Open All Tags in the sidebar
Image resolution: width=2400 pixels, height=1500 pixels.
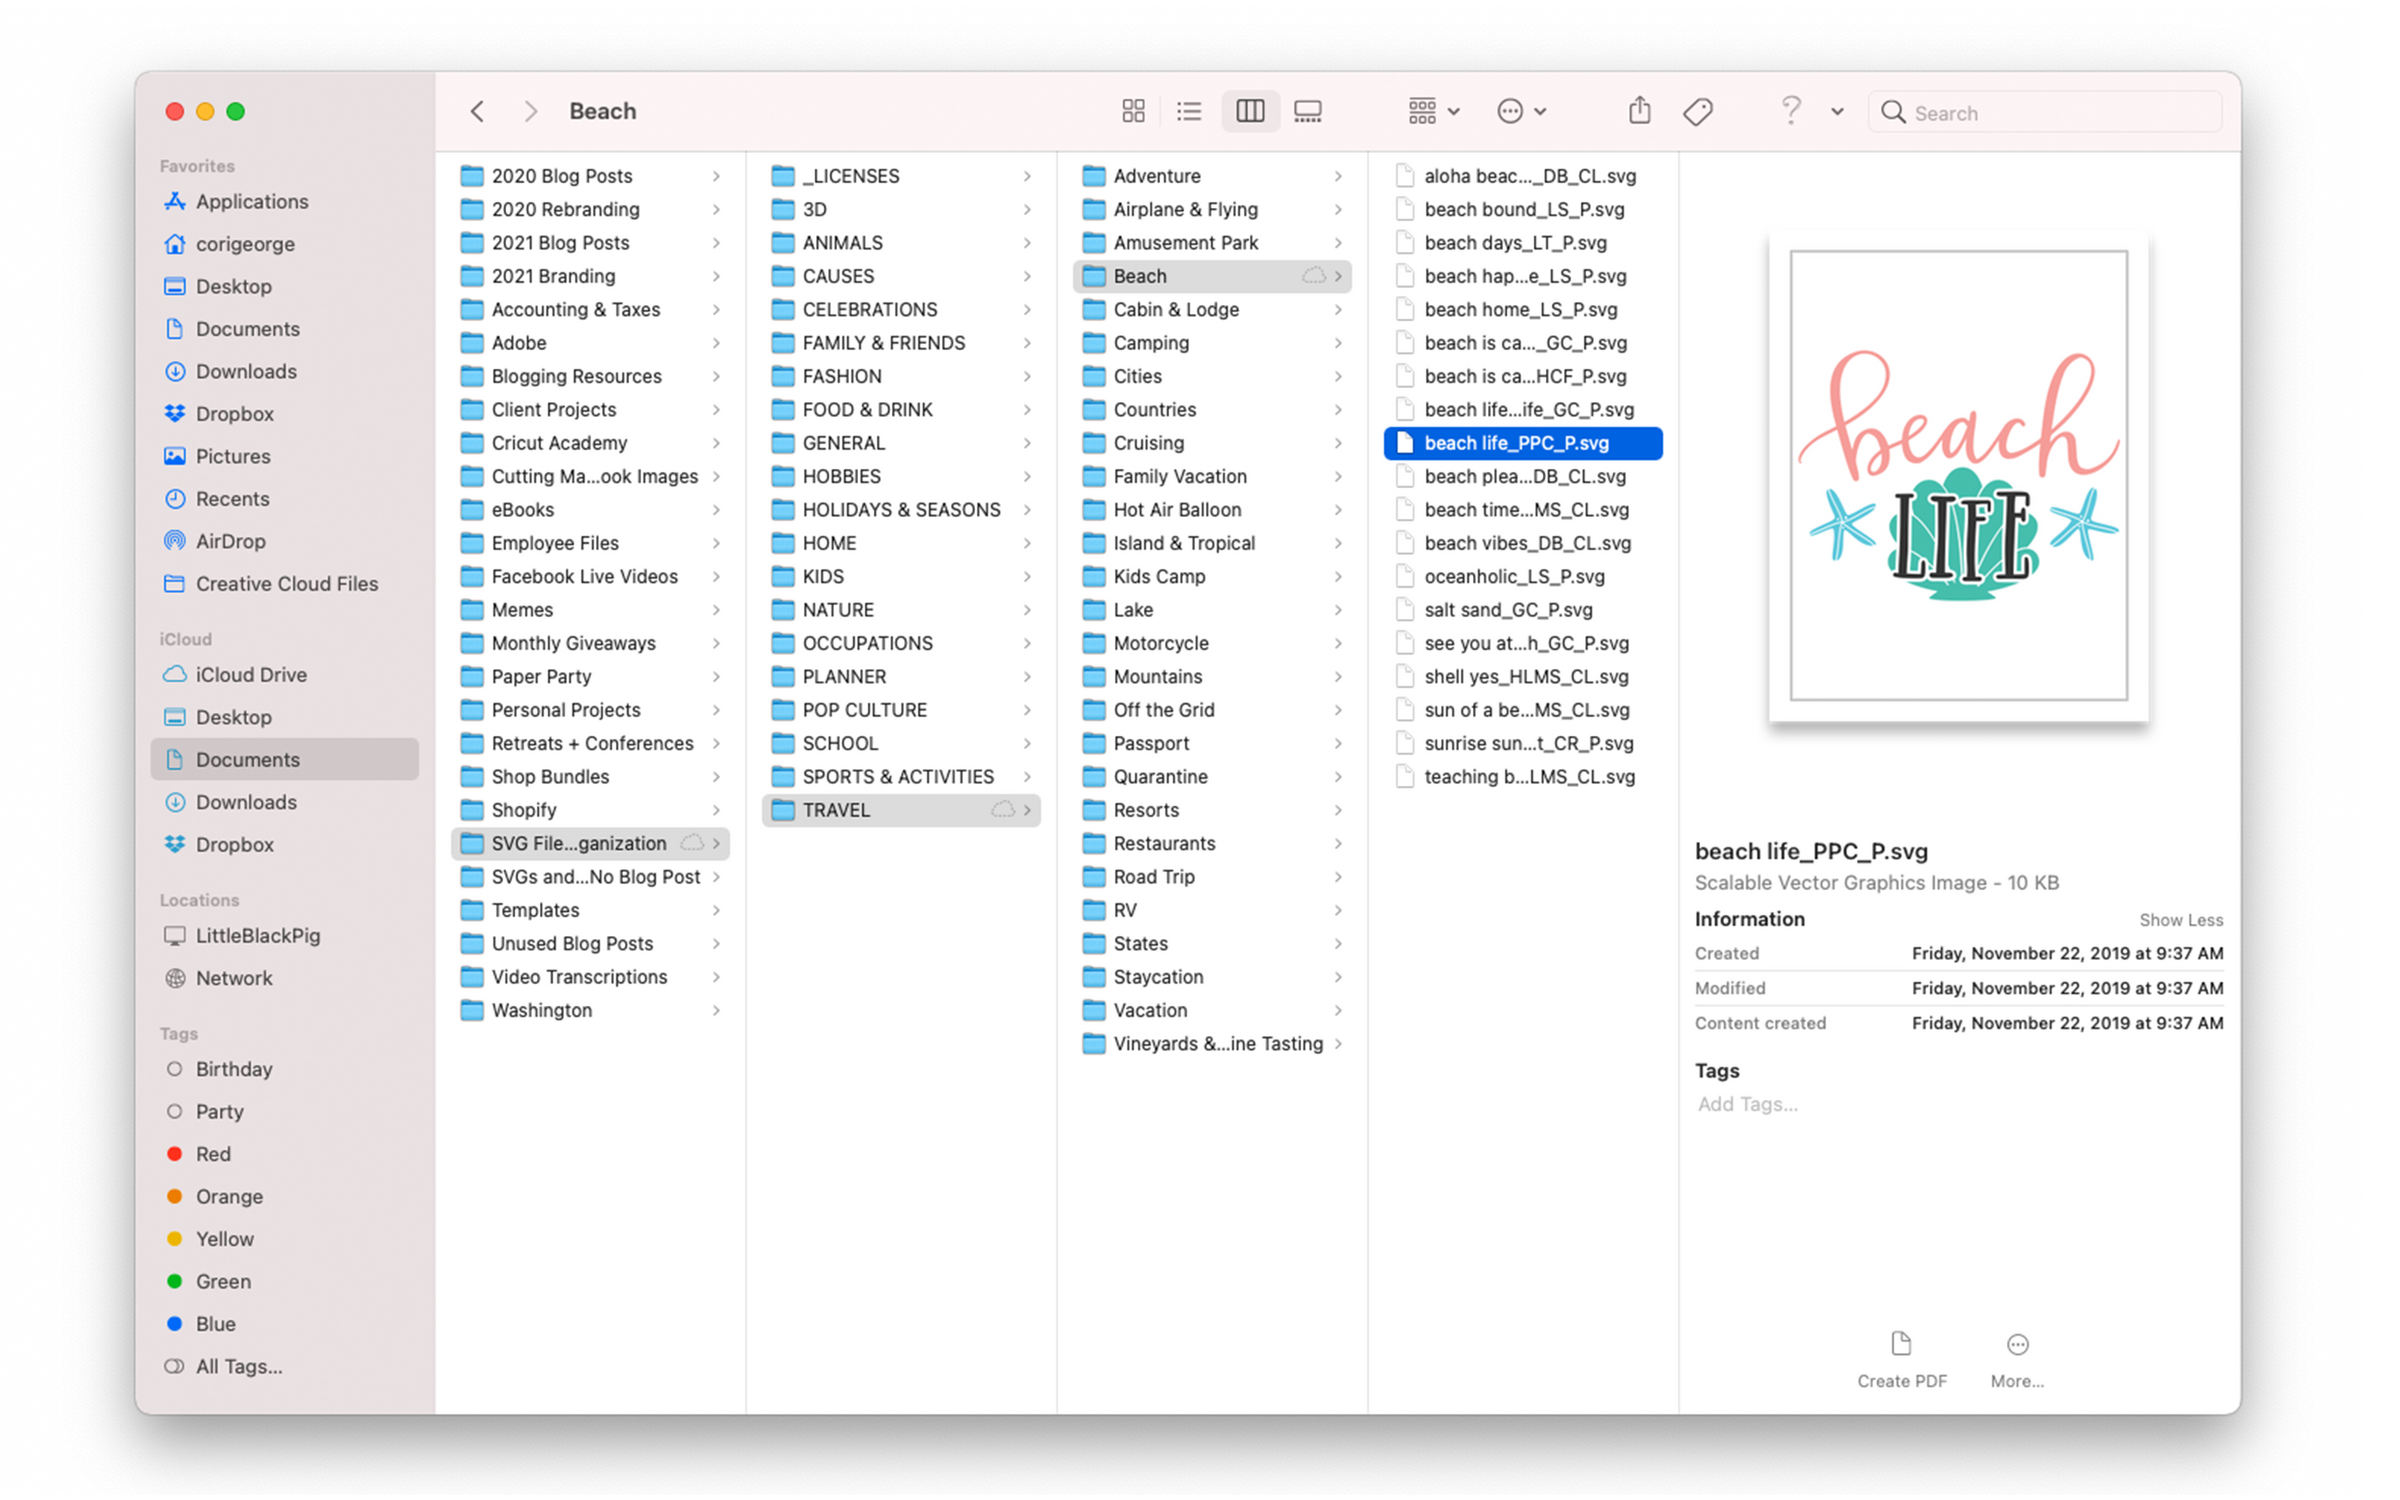click(239, 1367)
